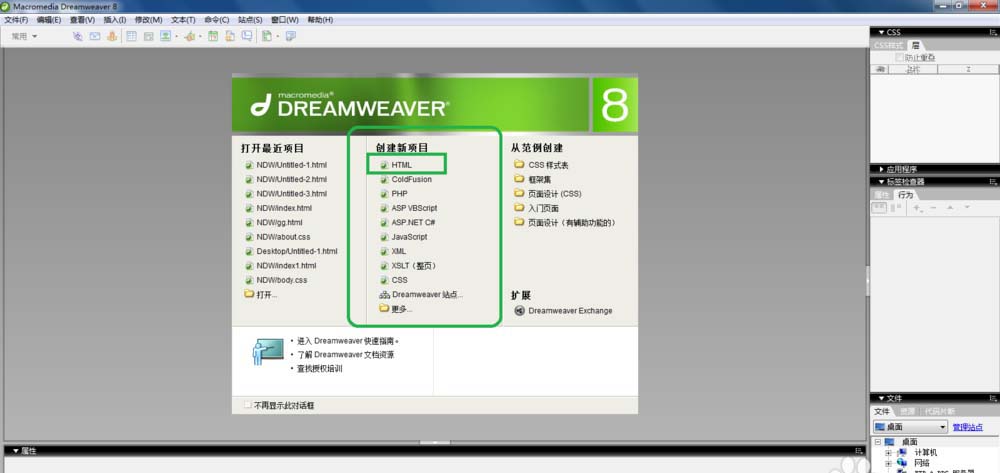Open the 插入(I) menu

(115, 20)
